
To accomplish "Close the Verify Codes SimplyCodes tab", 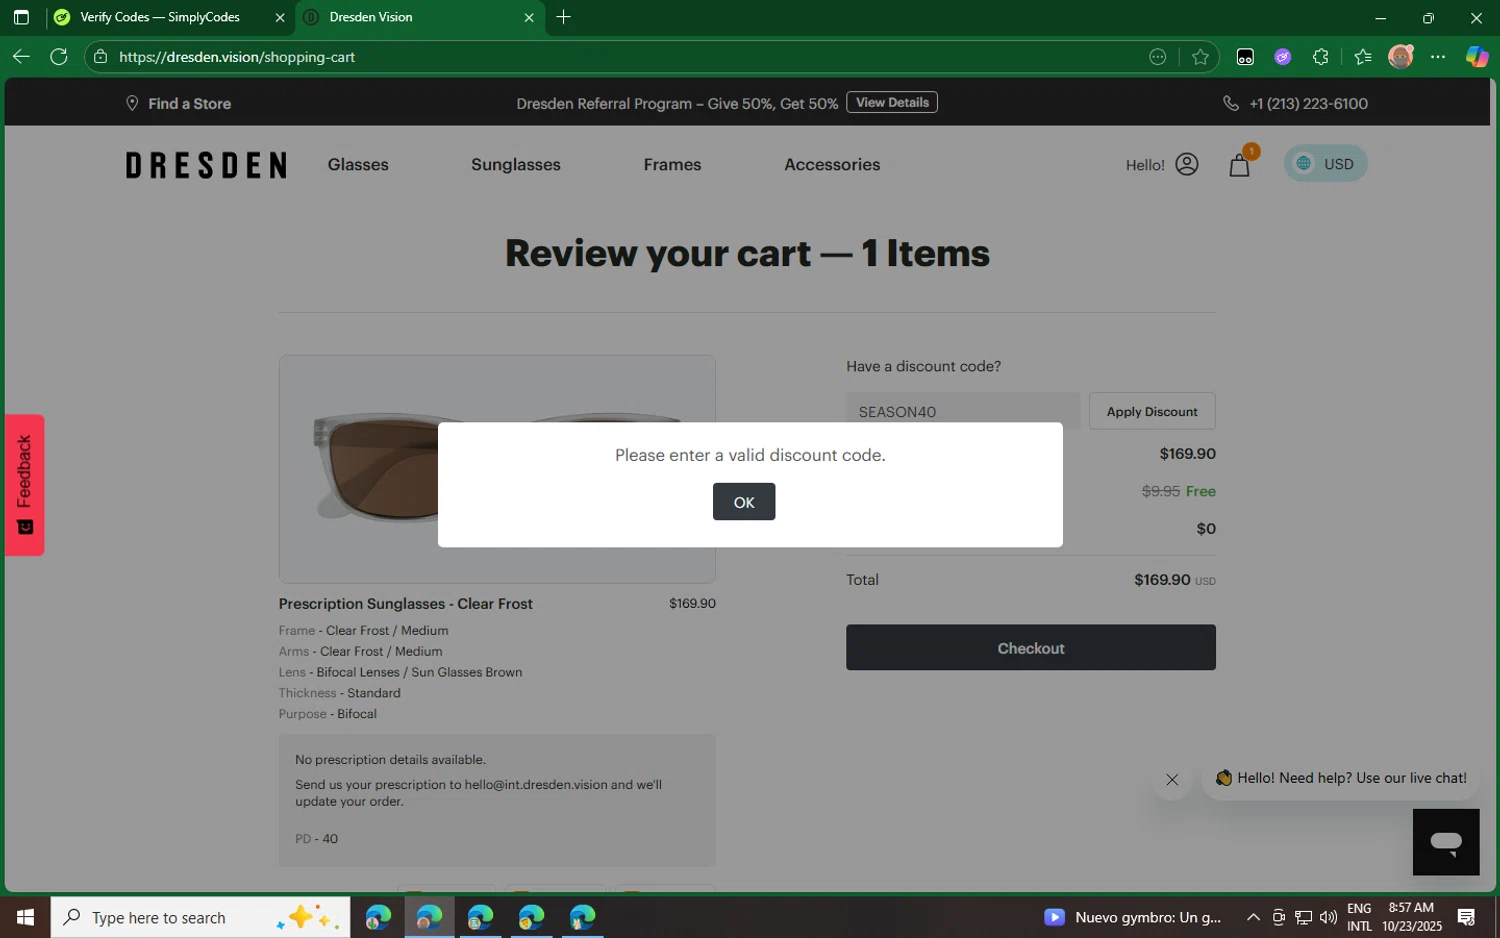I will 280,17.
